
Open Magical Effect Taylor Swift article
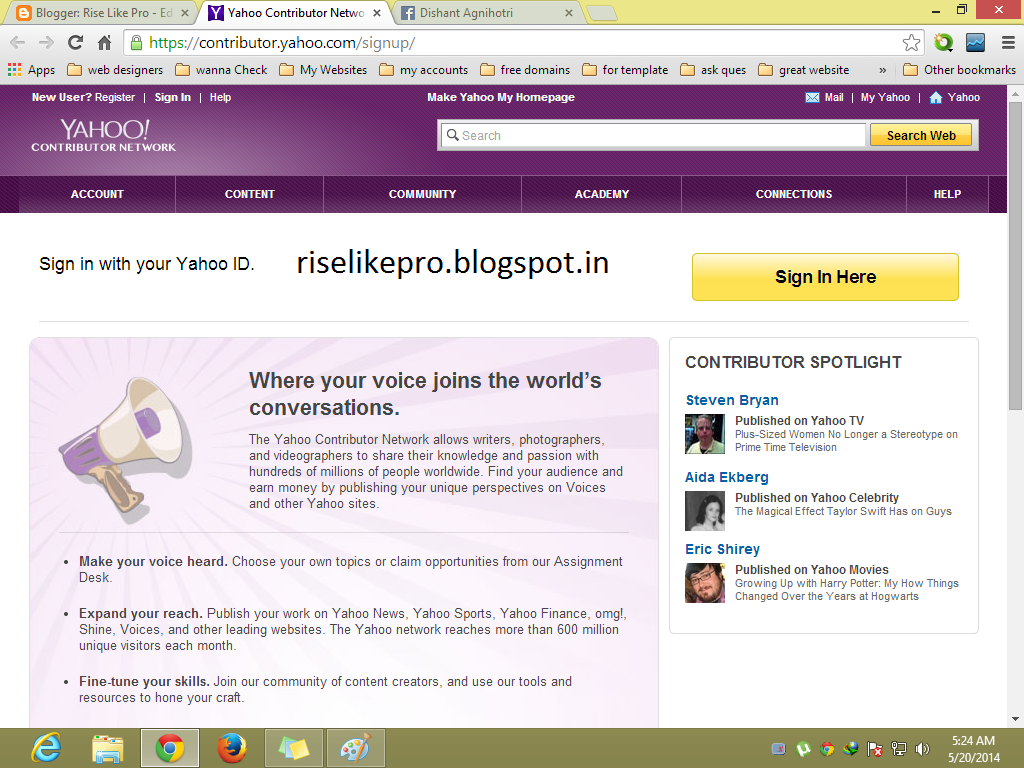pyautogui.click(x=843, y=511)
